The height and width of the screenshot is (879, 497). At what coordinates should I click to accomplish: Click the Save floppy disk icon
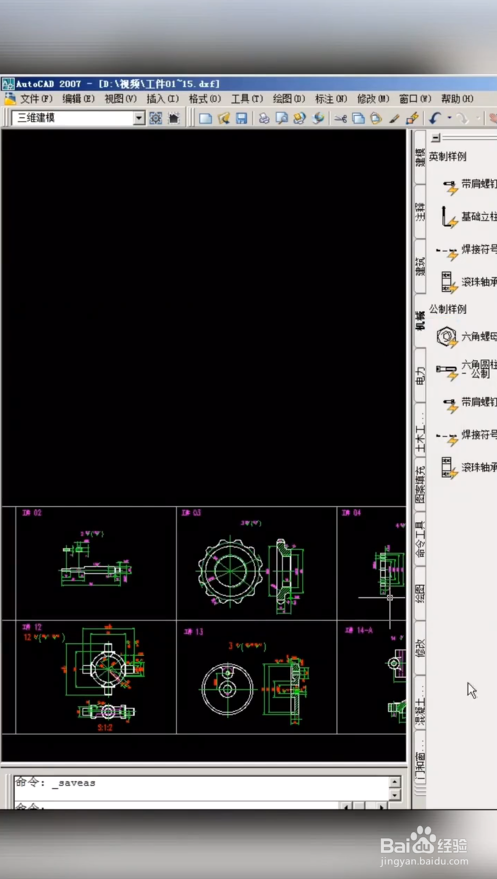pos(241,118)
